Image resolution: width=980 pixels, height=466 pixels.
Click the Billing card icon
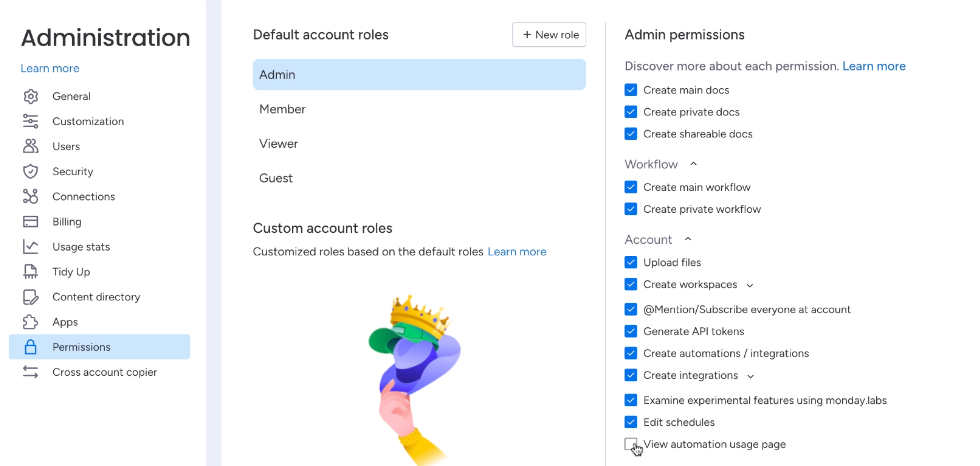pos(31,222)
